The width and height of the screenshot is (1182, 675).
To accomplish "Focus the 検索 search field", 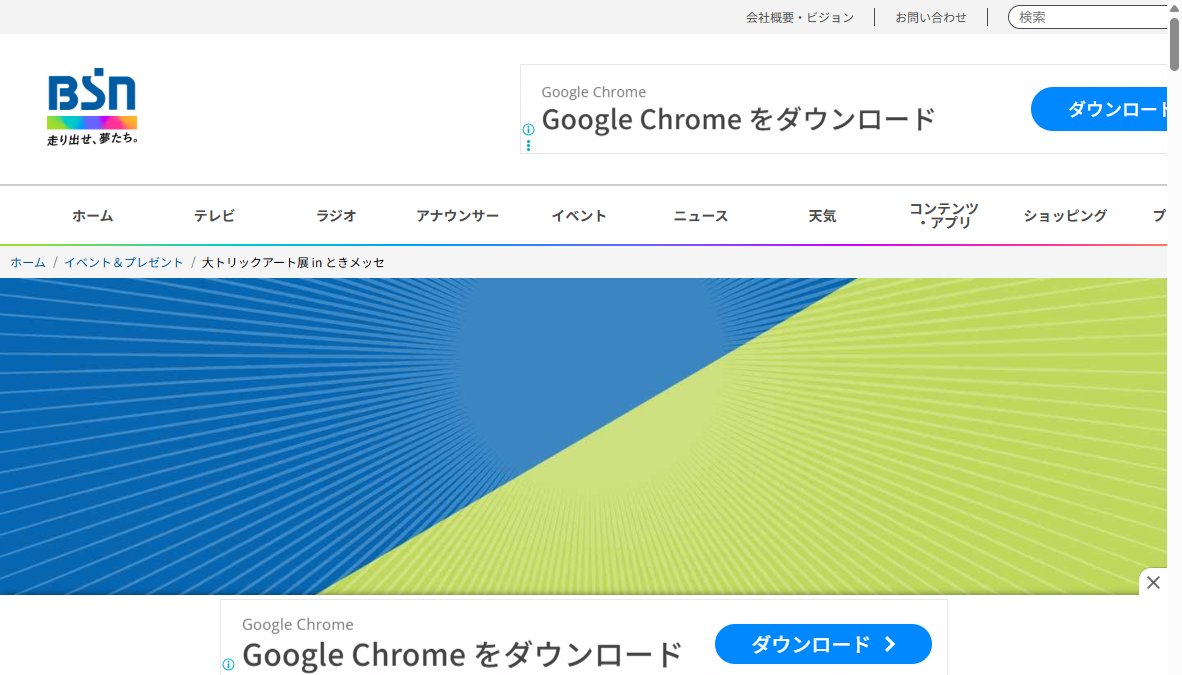I will click(1088, 17).
